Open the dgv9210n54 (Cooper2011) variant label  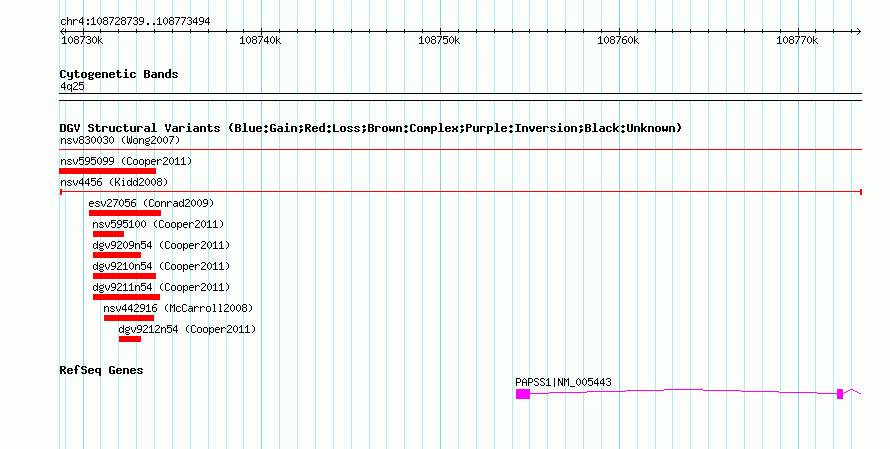tap(161, 266)
